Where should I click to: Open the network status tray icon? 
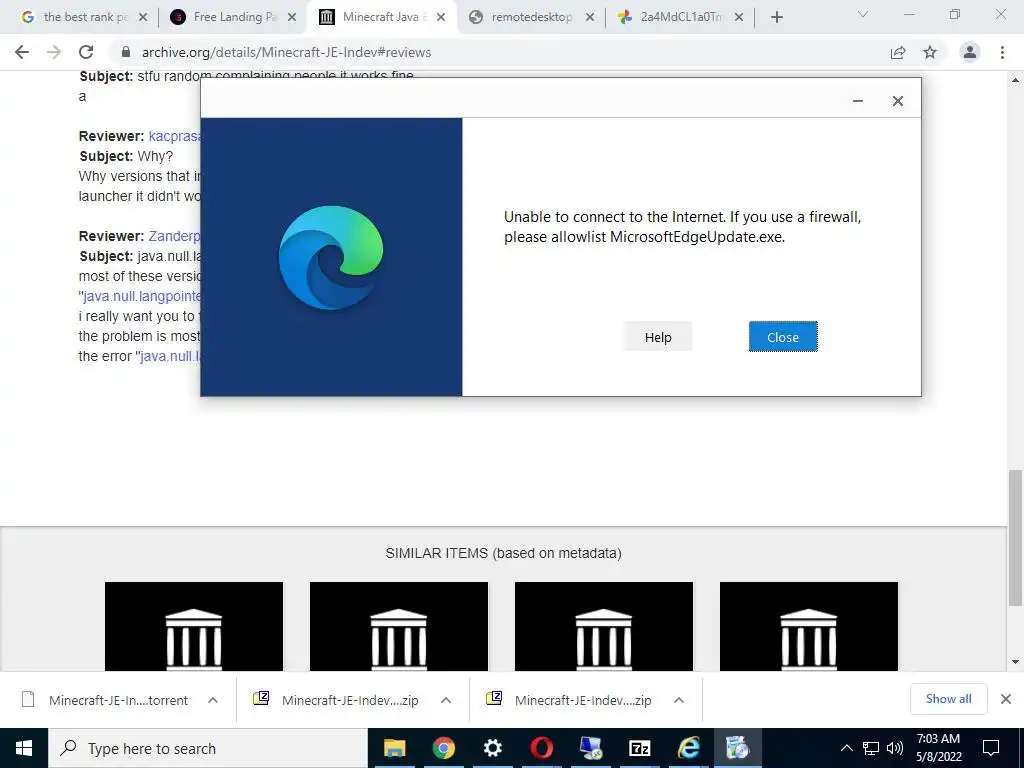click(871, 748)
